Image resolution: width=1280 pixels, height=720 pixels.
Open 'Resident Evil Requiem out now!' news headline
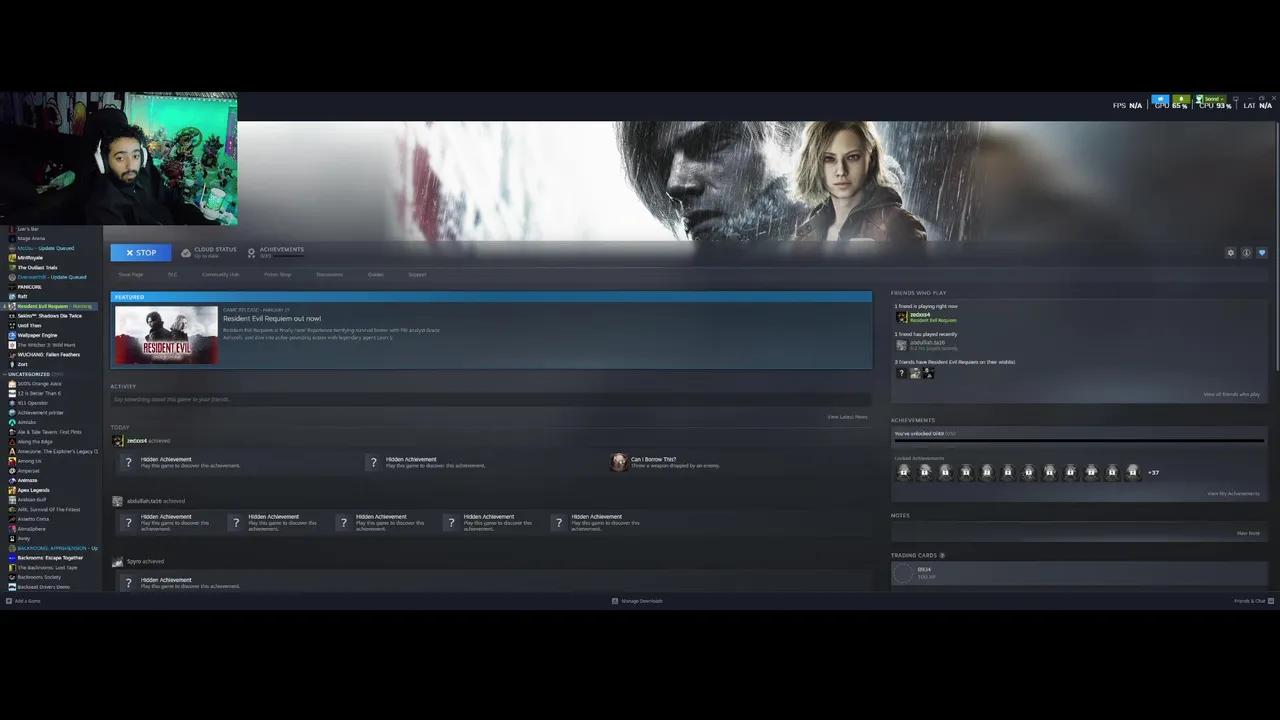[x=272, y=319]
